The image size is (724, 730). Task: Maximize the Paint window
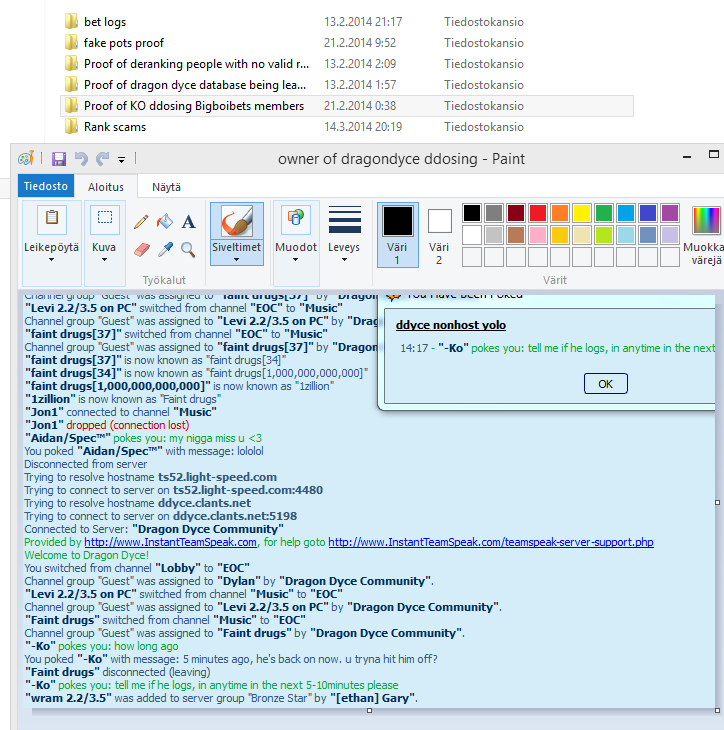pos(713,155)
